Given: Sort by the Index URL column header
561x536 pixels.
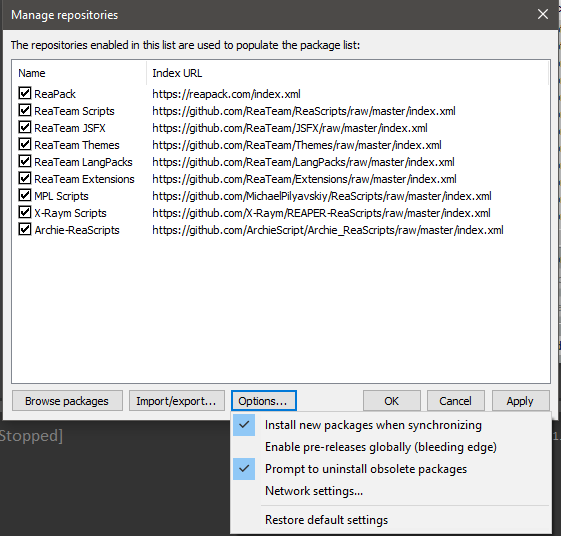Looking at the screenshot, I should [347, 73].
